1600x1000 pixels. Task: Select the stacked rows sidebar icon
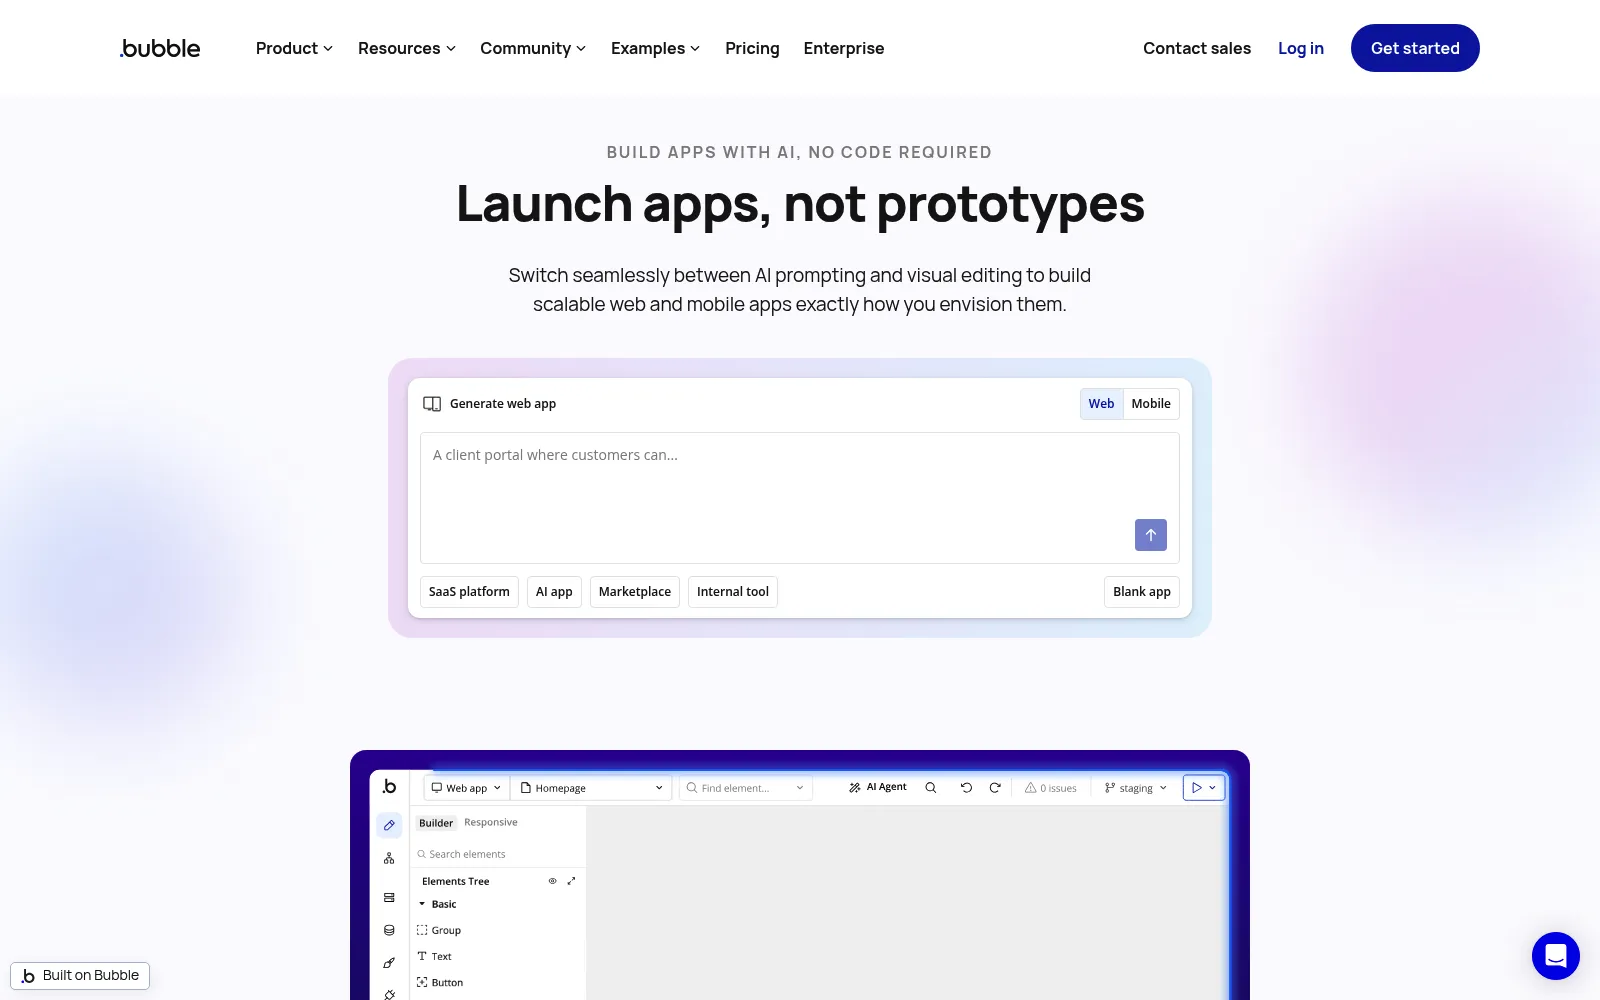coord(389,898)
